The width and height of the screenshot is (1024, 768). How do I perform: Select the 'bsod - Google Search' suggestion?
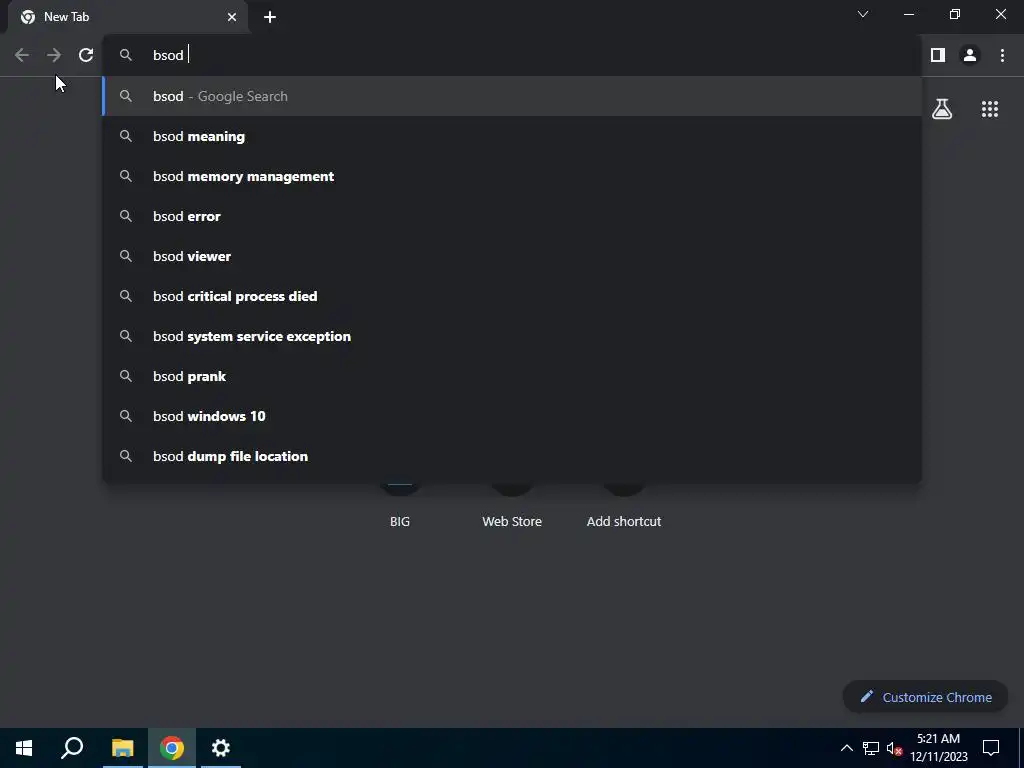click(513, 97)
